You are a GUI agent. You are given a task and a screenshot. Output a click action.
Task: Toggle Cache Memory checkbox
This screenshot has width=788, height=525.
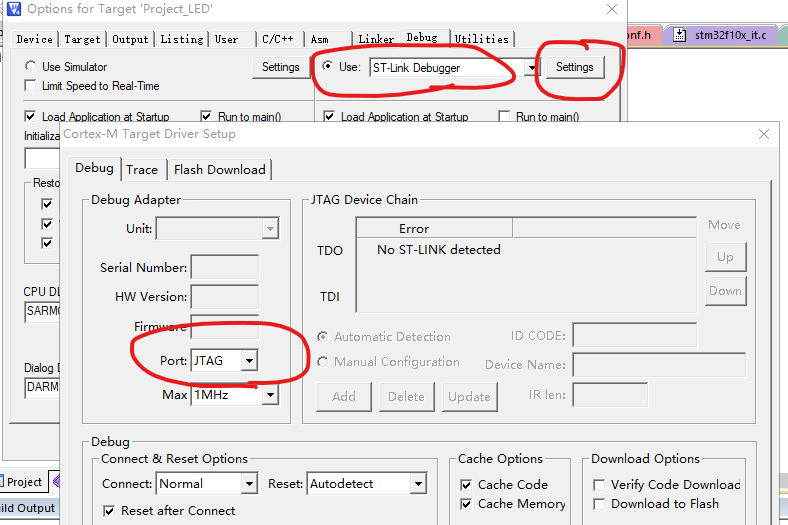point(466,504)
